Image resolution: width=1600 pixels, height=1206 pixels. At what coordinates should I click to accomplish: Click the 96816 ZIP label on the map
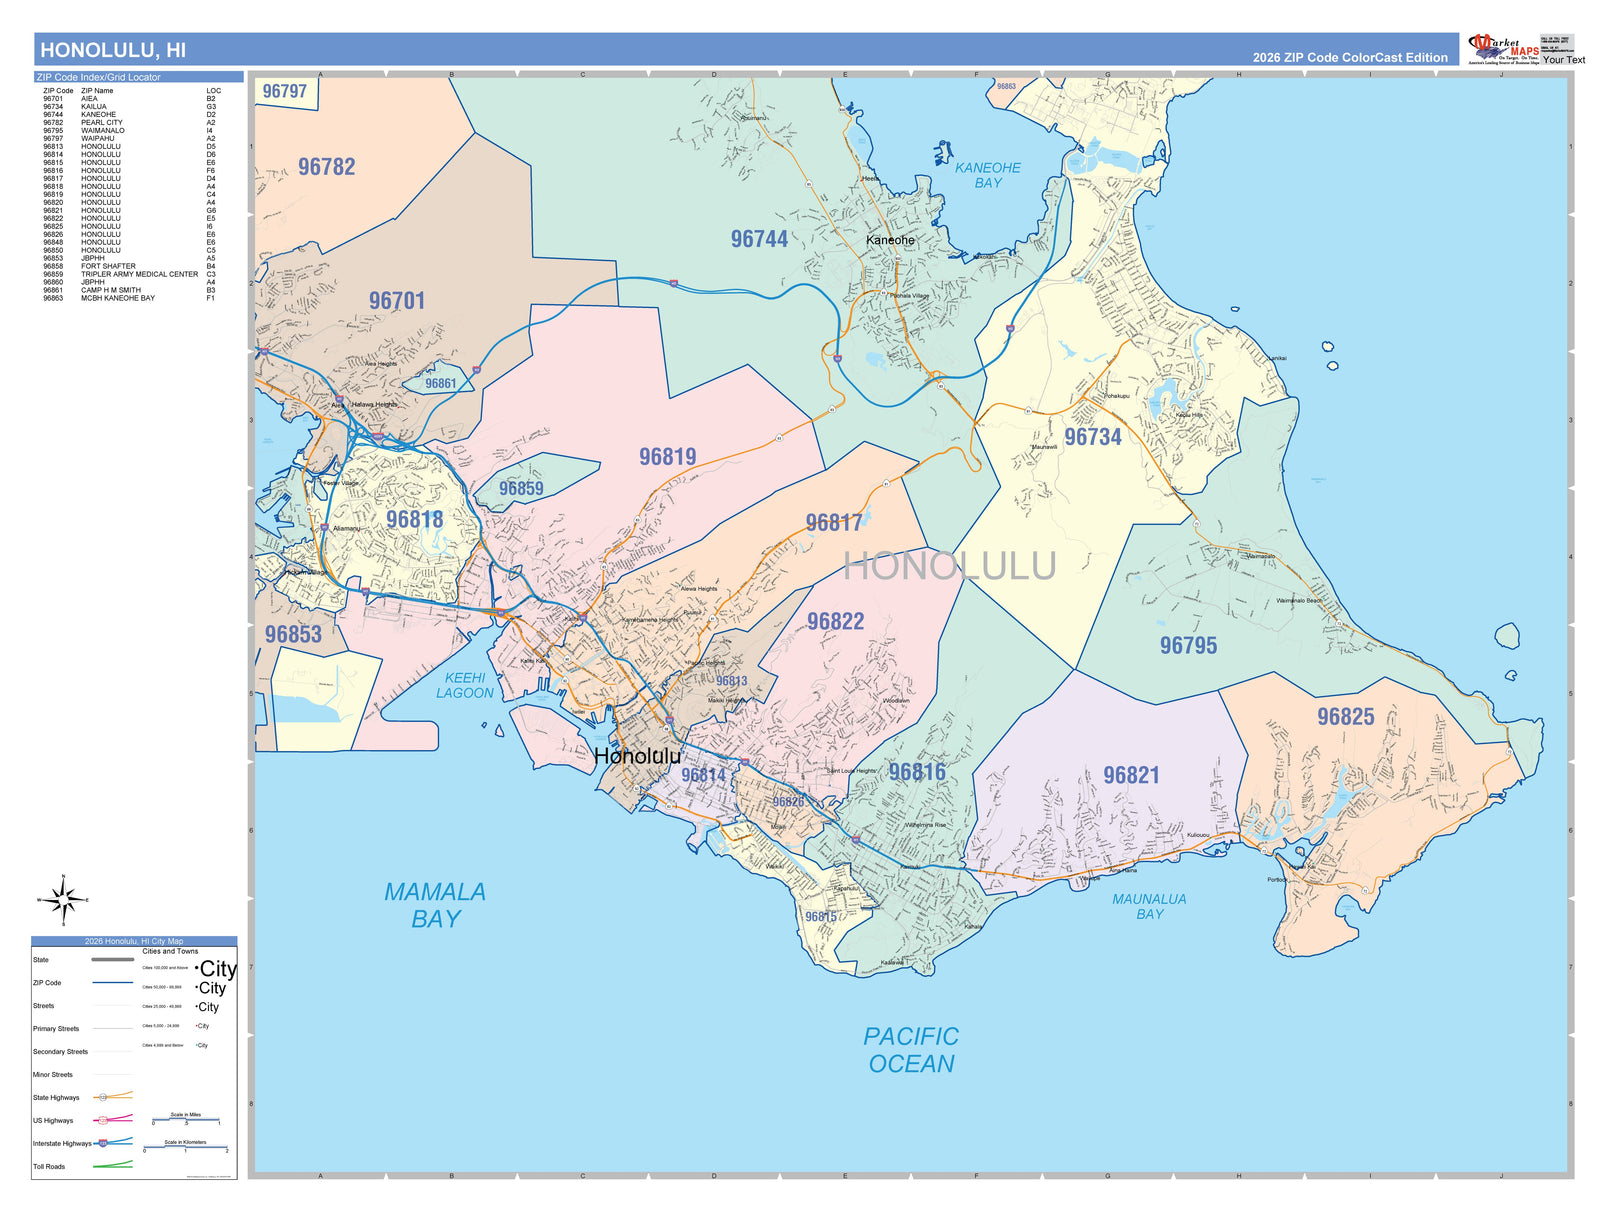(917, 772)
